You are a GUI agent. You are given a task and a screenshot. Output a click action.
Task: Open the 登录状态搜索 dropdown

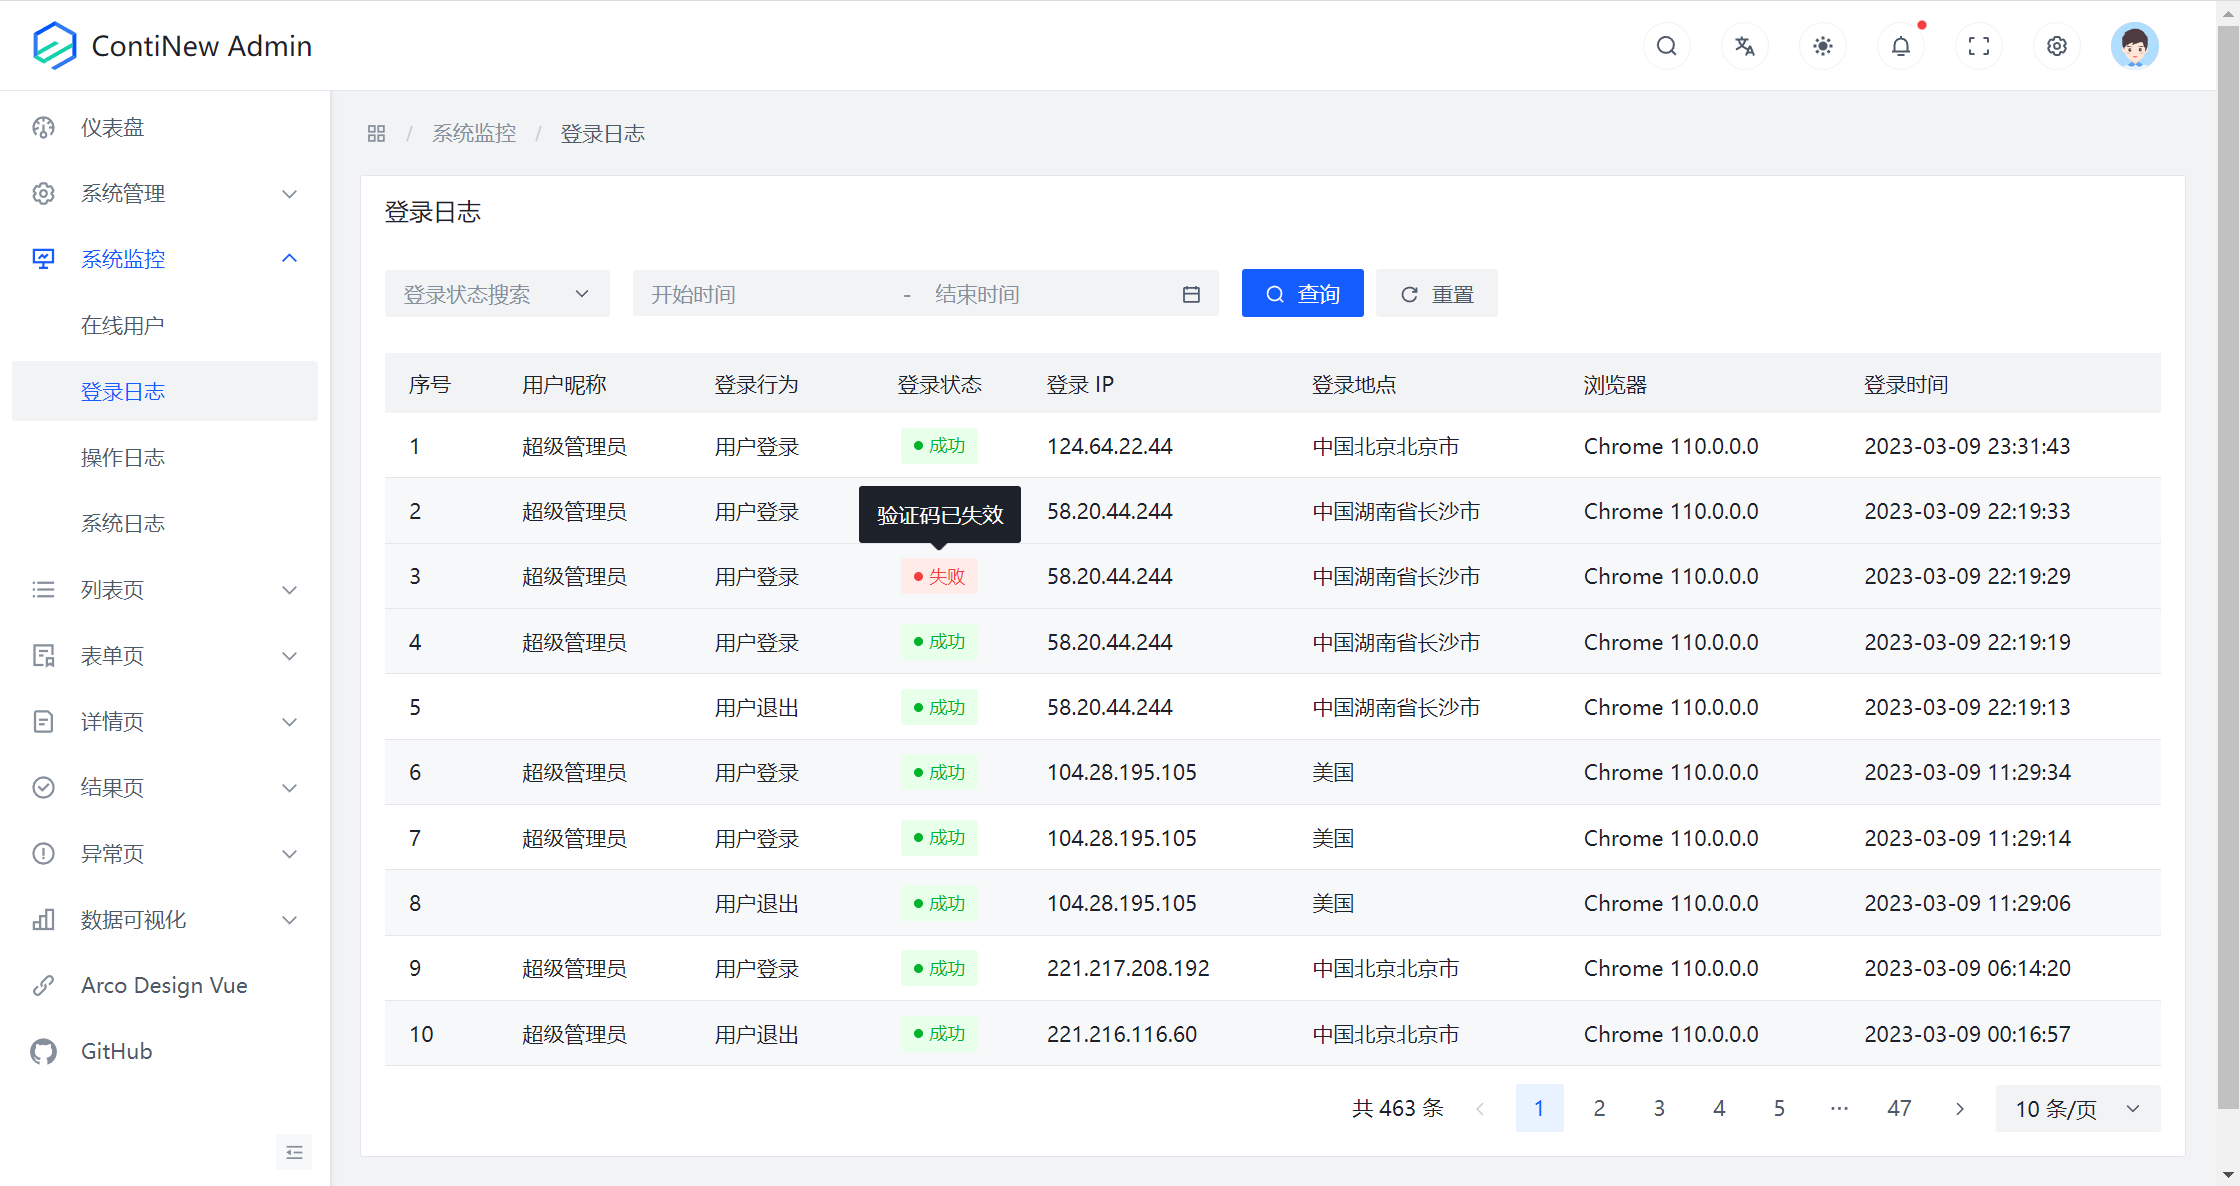497,294
